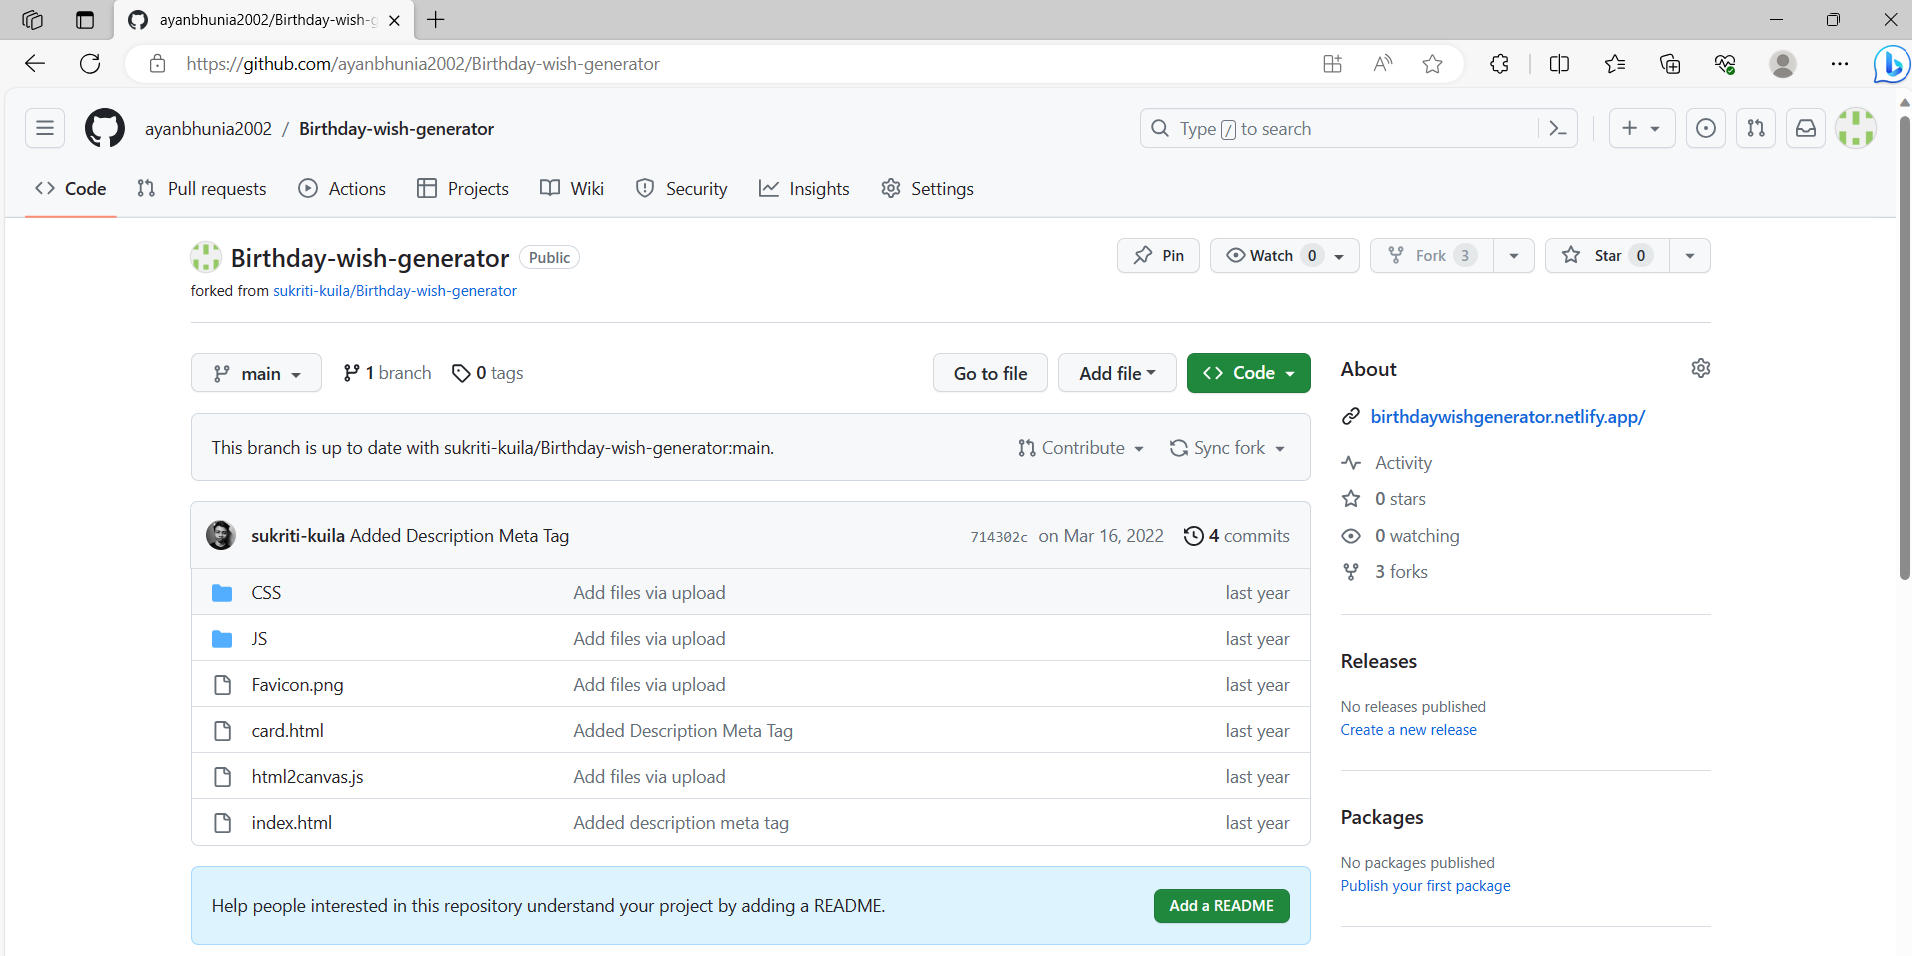Expand the Add file dropdown
The image size is (1912, 956).
pyautogui.click(x=1117, y=372)
